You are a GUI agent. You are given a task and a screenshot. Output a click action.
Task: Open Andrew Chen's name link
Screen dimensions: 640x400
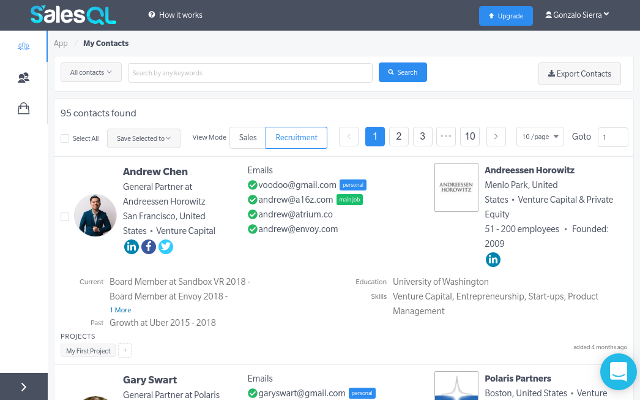(x=155, y=171)
